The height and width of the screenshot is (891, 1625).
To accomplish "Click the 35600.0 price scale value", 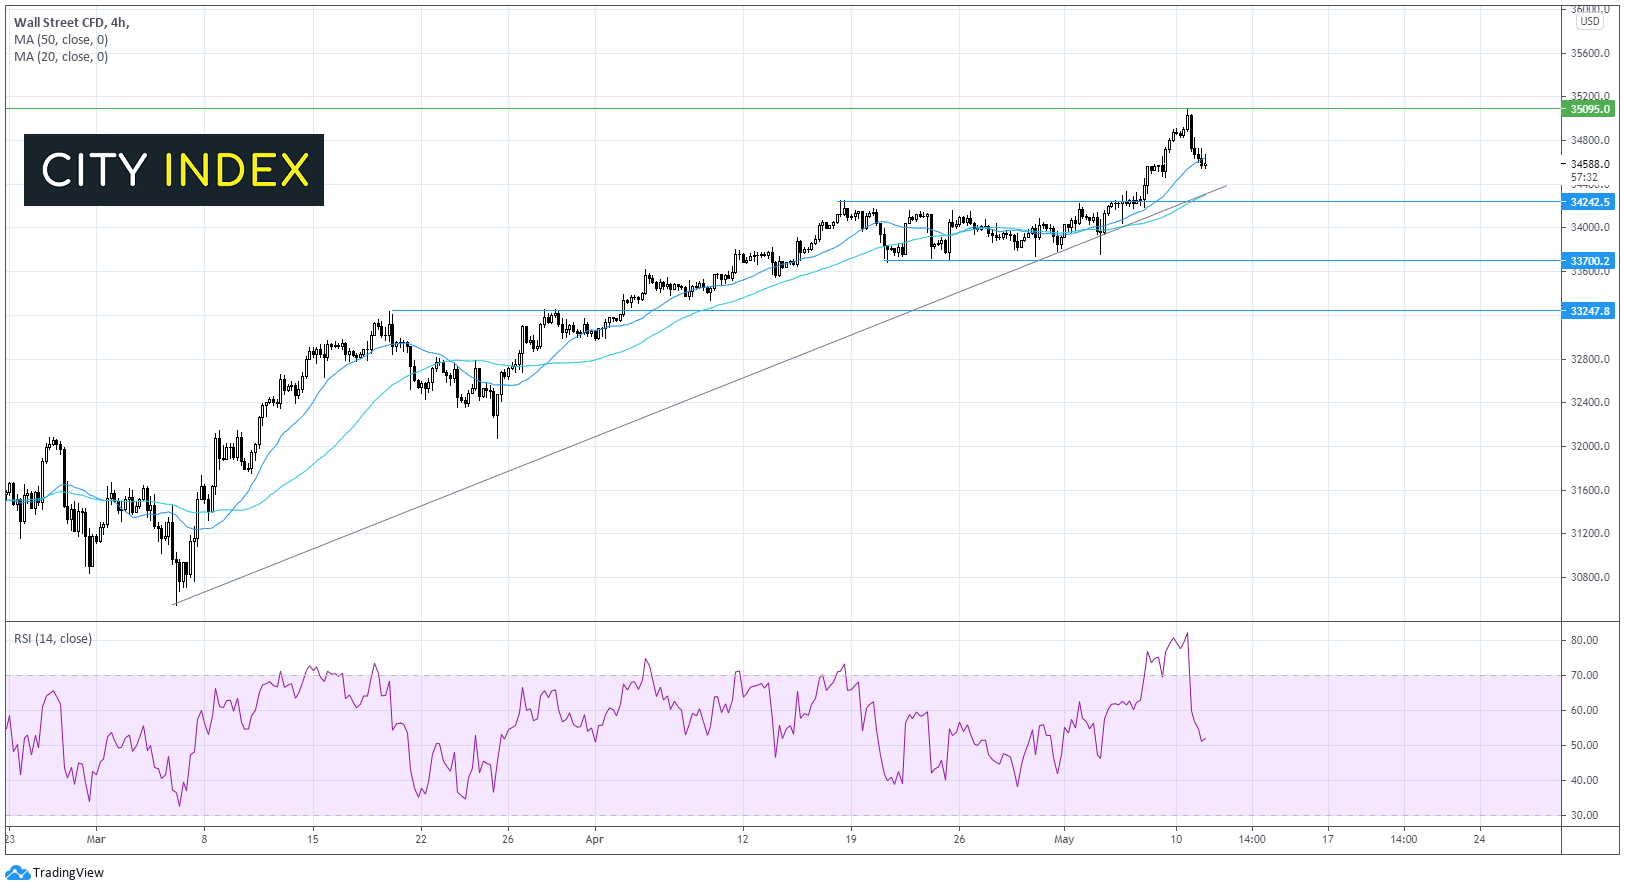I will 1589,53.
